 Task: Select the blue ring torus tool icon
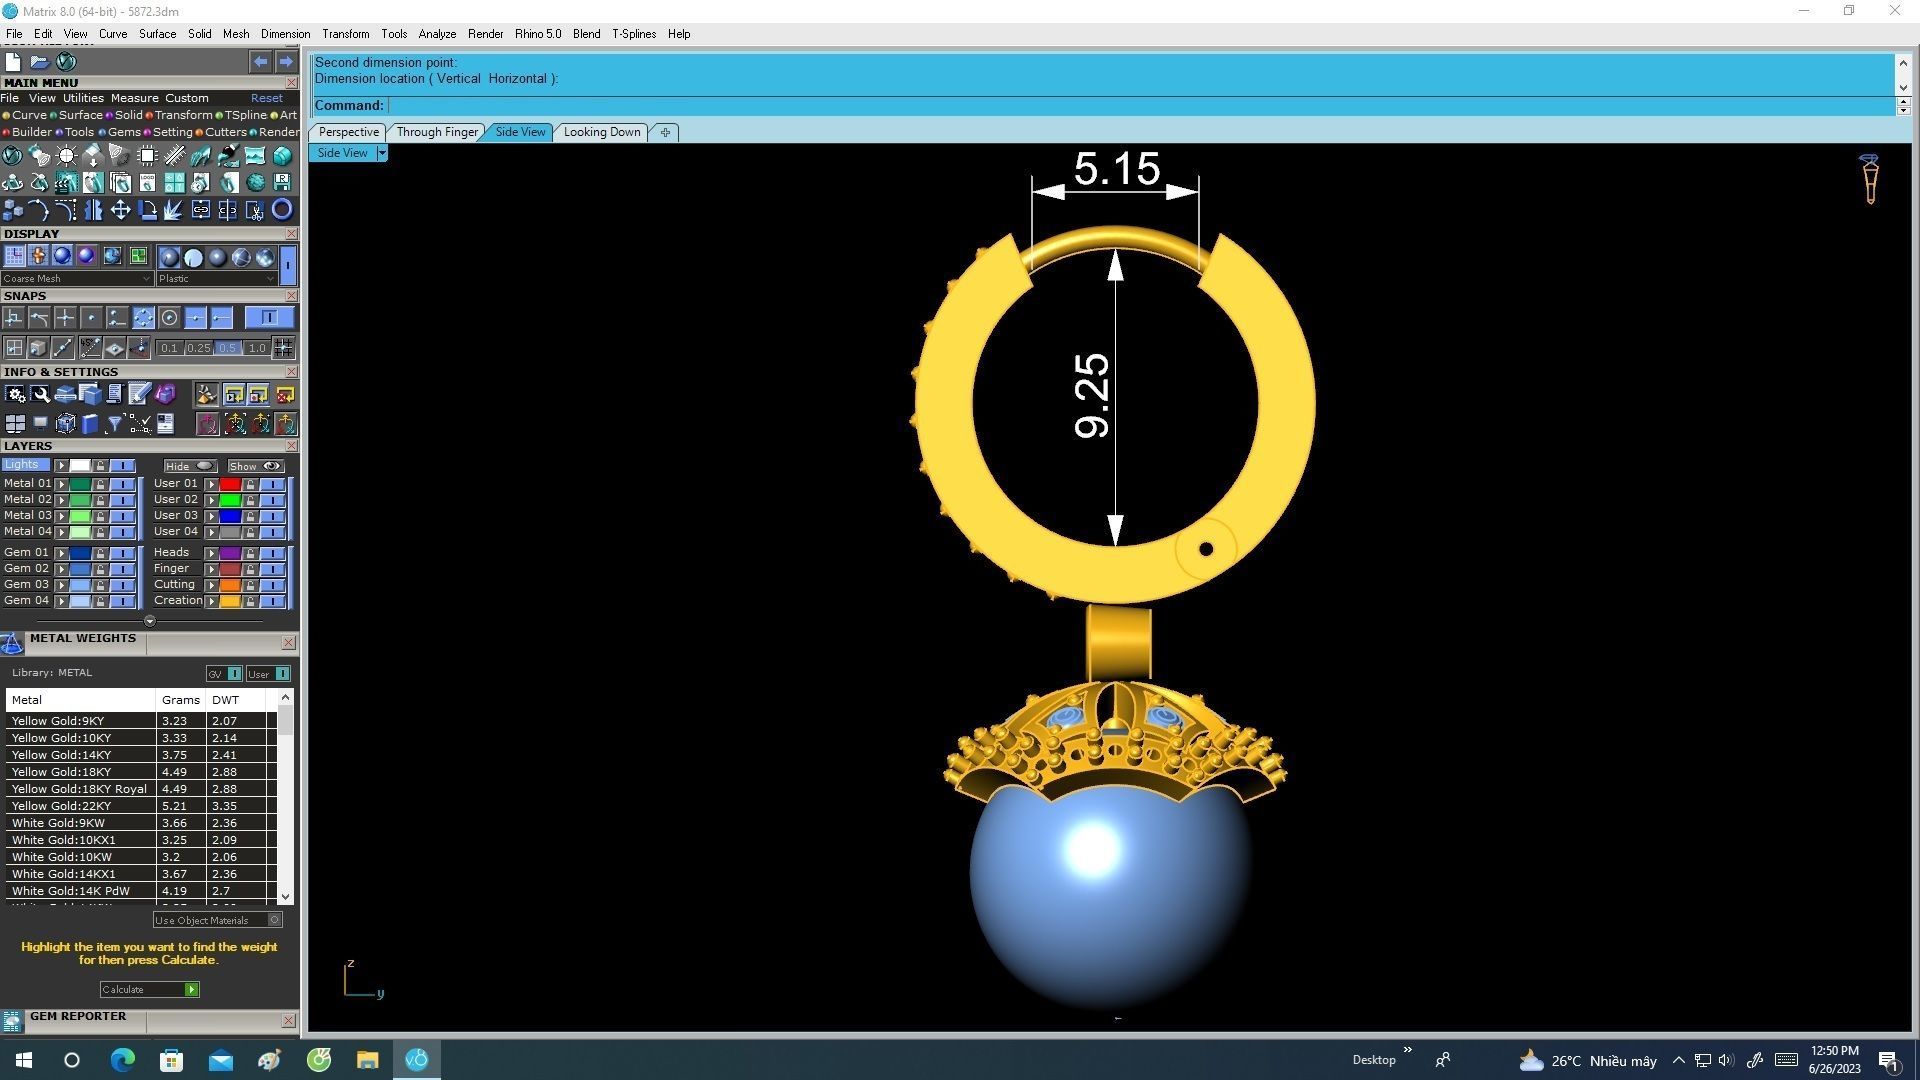tap(282, 210)
